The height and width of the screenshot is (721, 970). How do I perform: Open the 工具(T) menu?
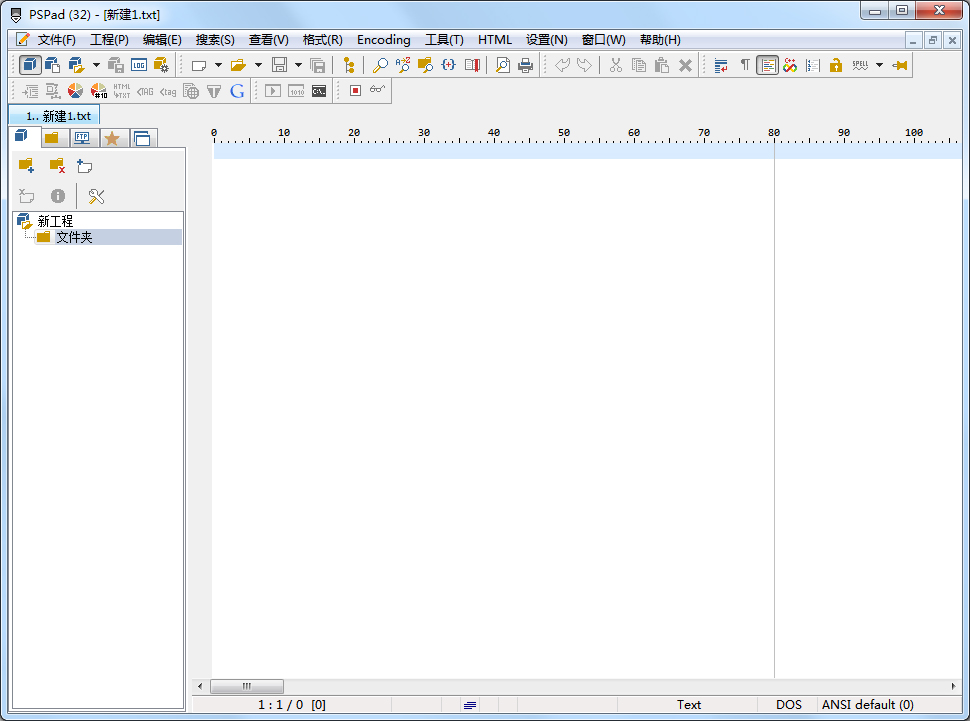(x=444, y=40)
